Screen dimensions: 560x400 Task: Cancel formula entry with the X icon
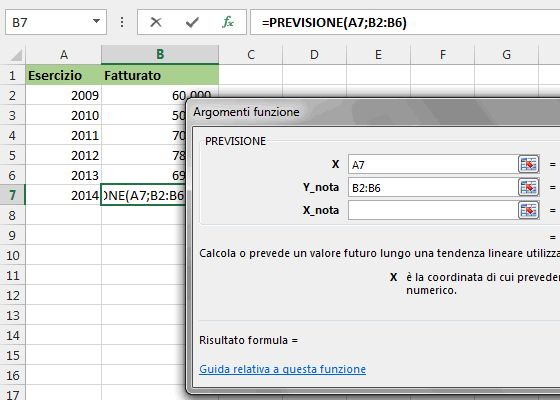[156, 22]
